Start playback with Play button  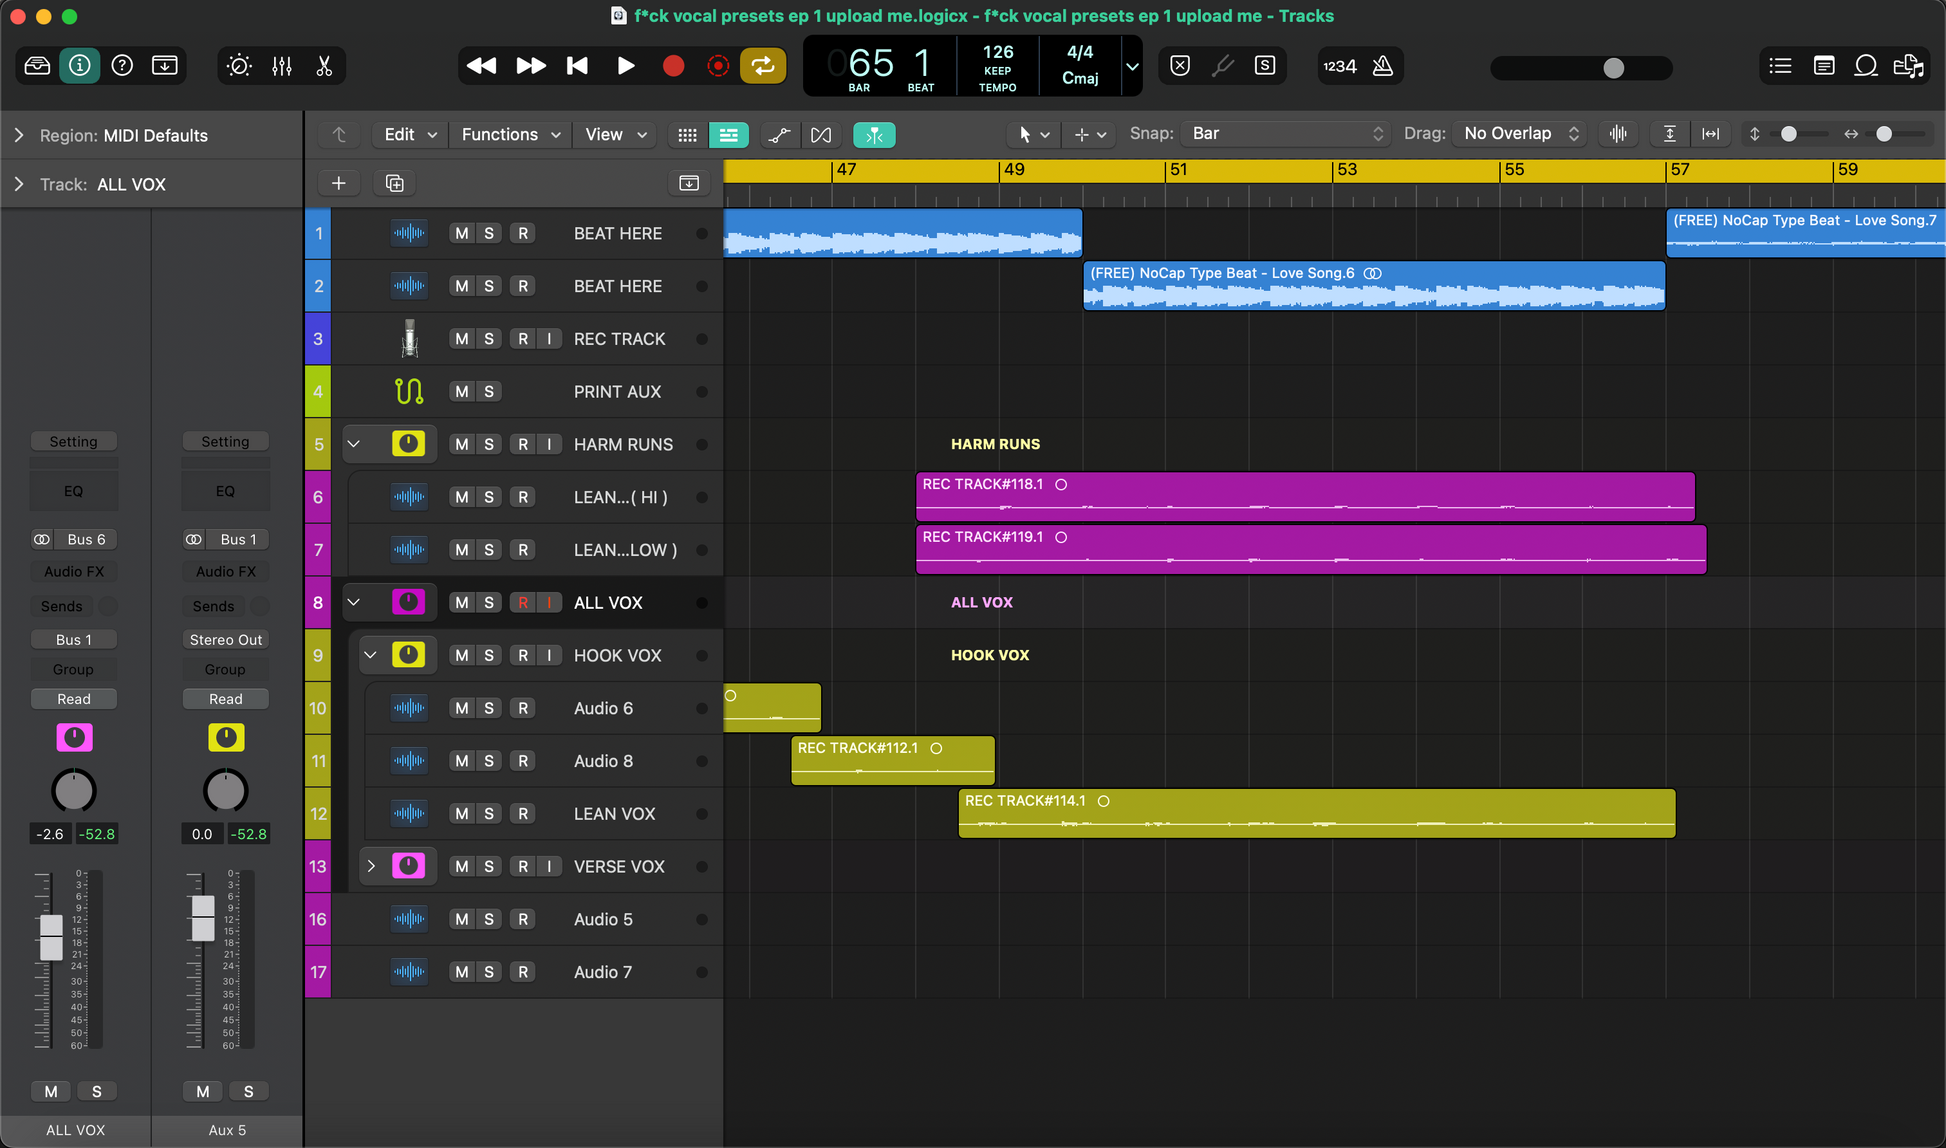[x=625, y=66]
